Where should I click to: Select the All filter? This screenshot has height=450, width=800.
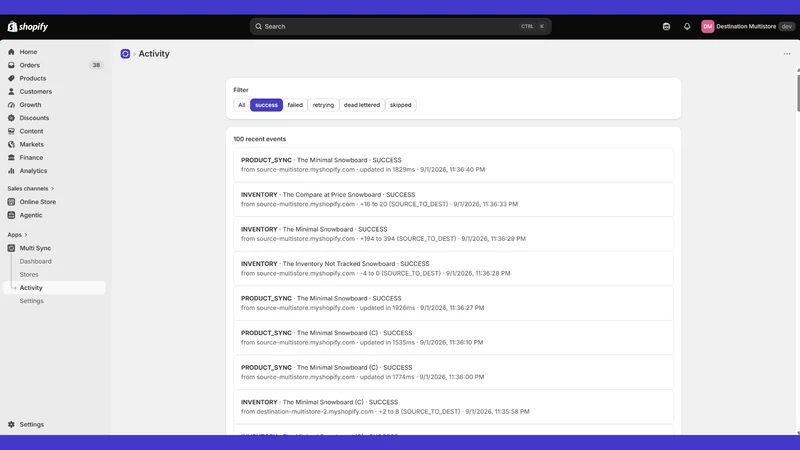241,105
